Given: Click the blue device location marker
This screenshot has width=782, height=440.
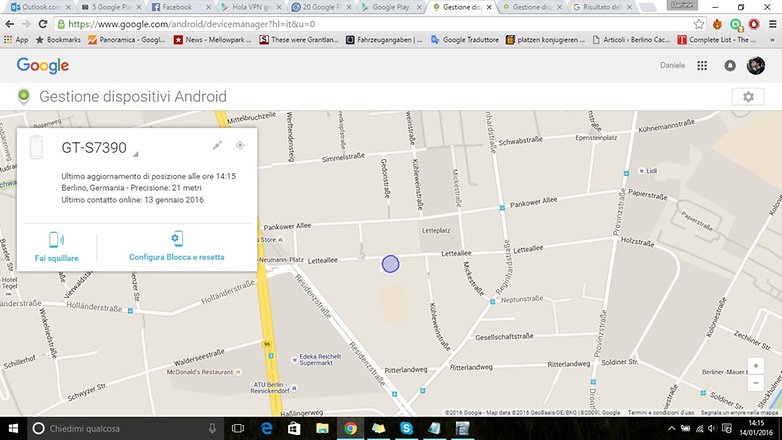Looking at the screenshot, I should (391, 264).
